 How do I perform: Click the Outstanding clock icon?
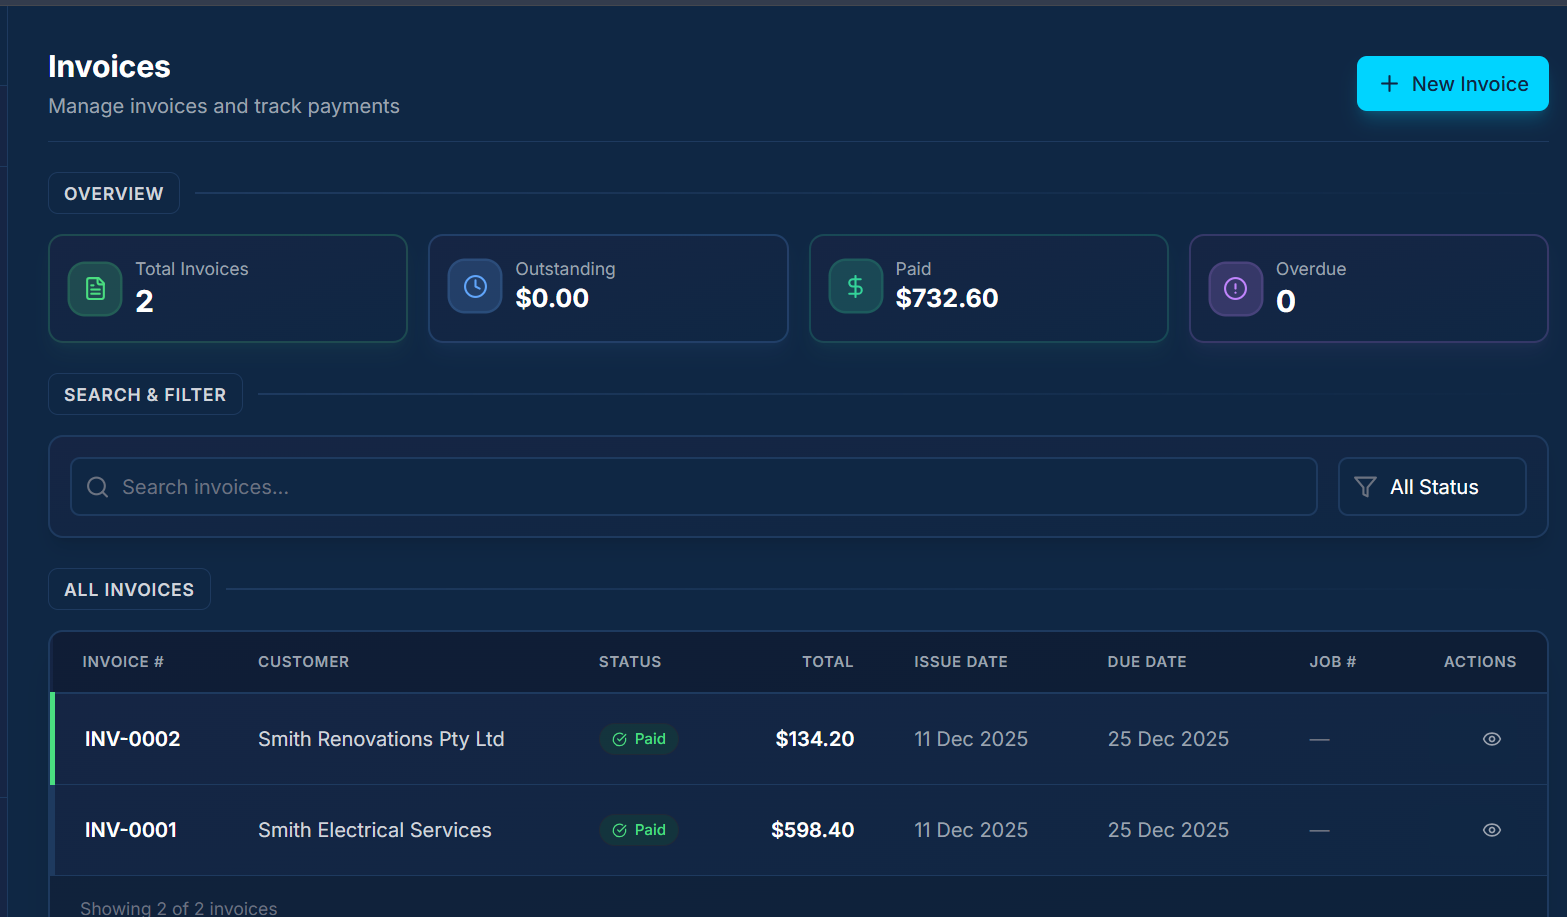(475, 285)
